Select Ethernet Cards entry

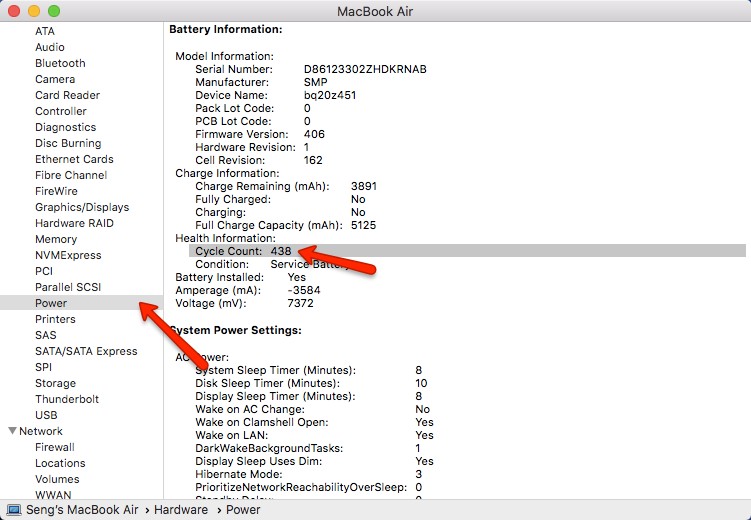pos(74,159)
